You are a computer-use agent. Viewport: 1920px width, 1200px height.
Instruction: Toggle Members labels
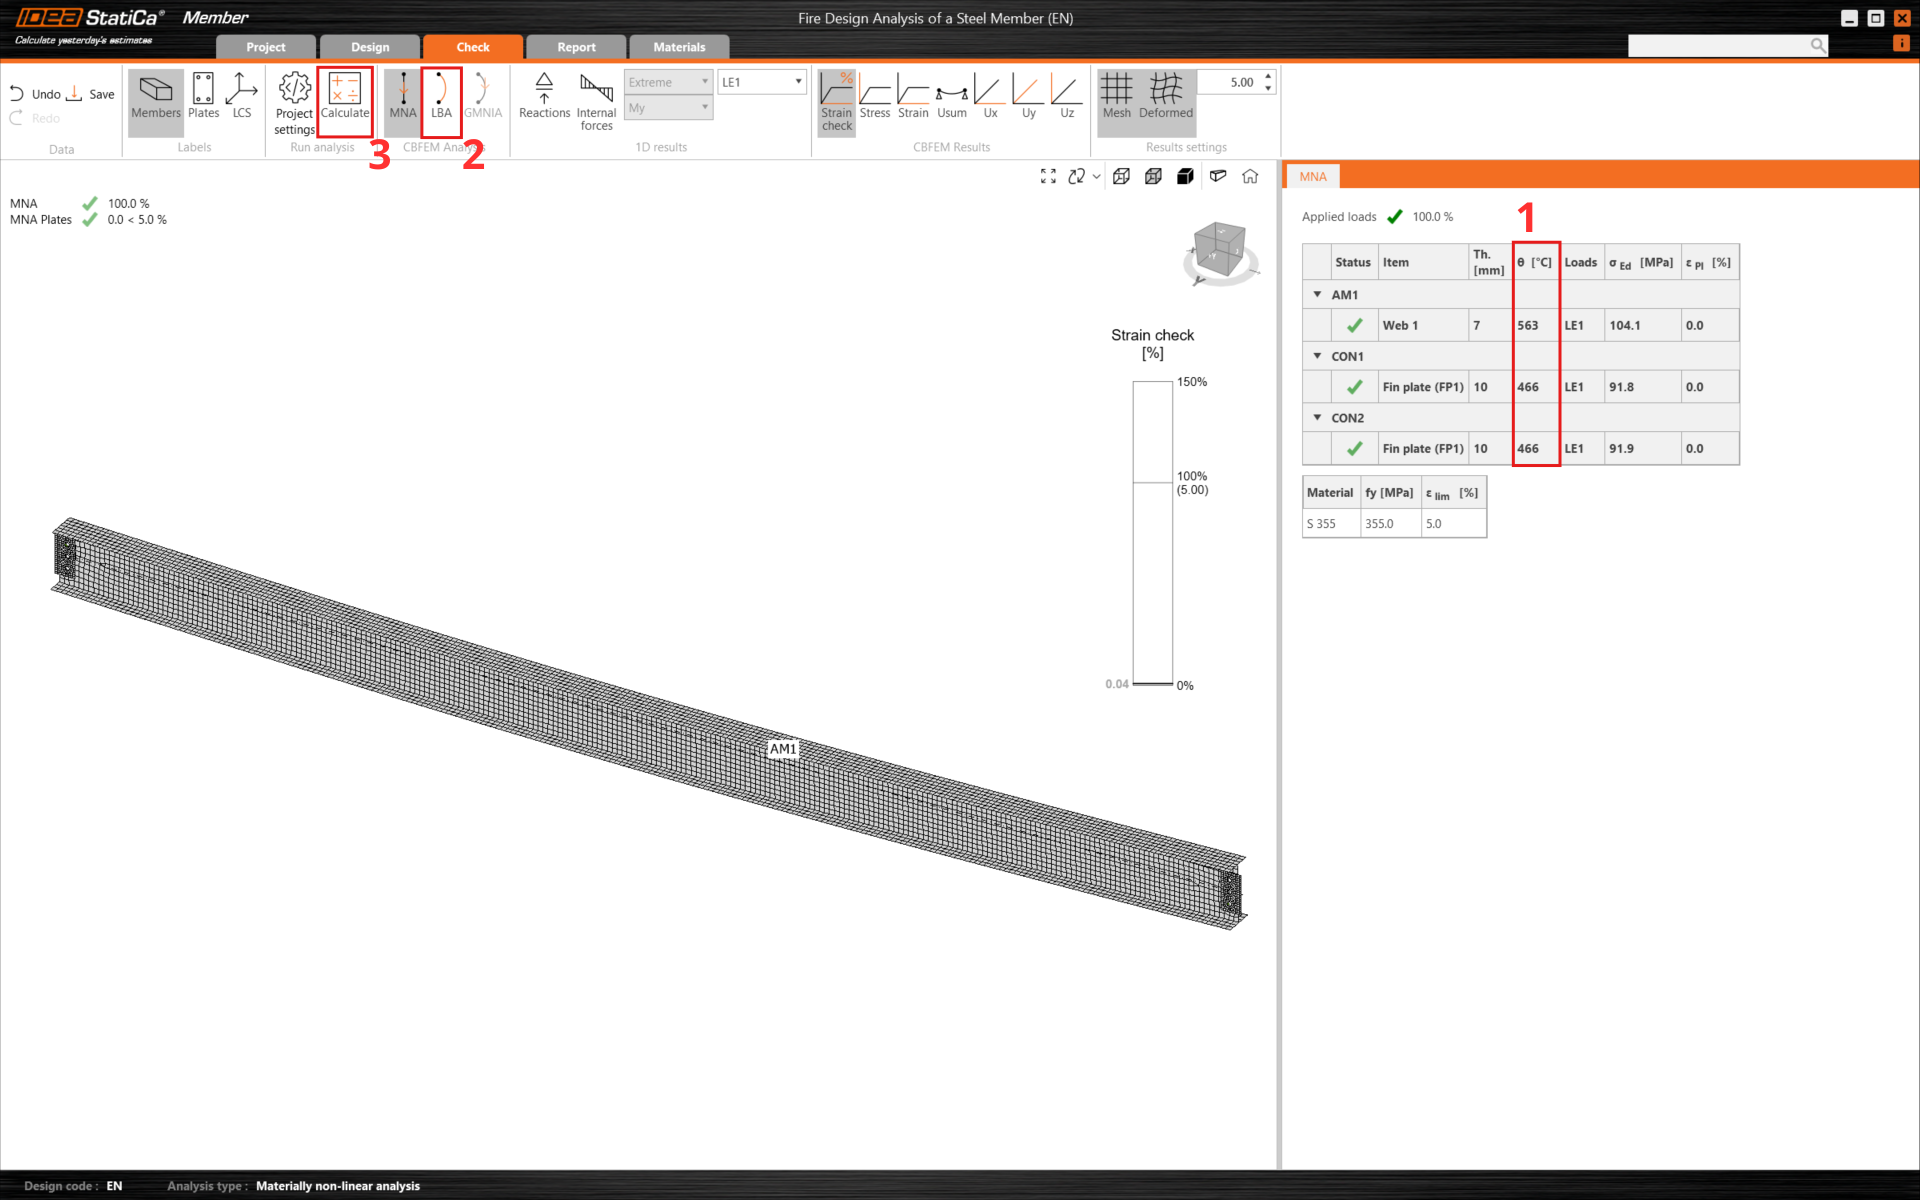(156, 97)
